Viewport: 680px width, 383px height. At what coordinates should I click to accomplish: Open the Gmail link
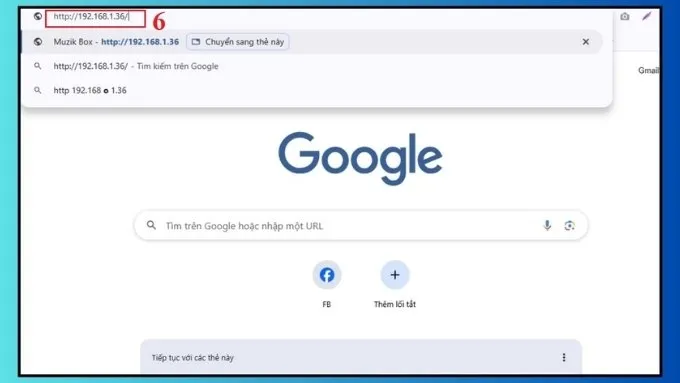point(648,70)
